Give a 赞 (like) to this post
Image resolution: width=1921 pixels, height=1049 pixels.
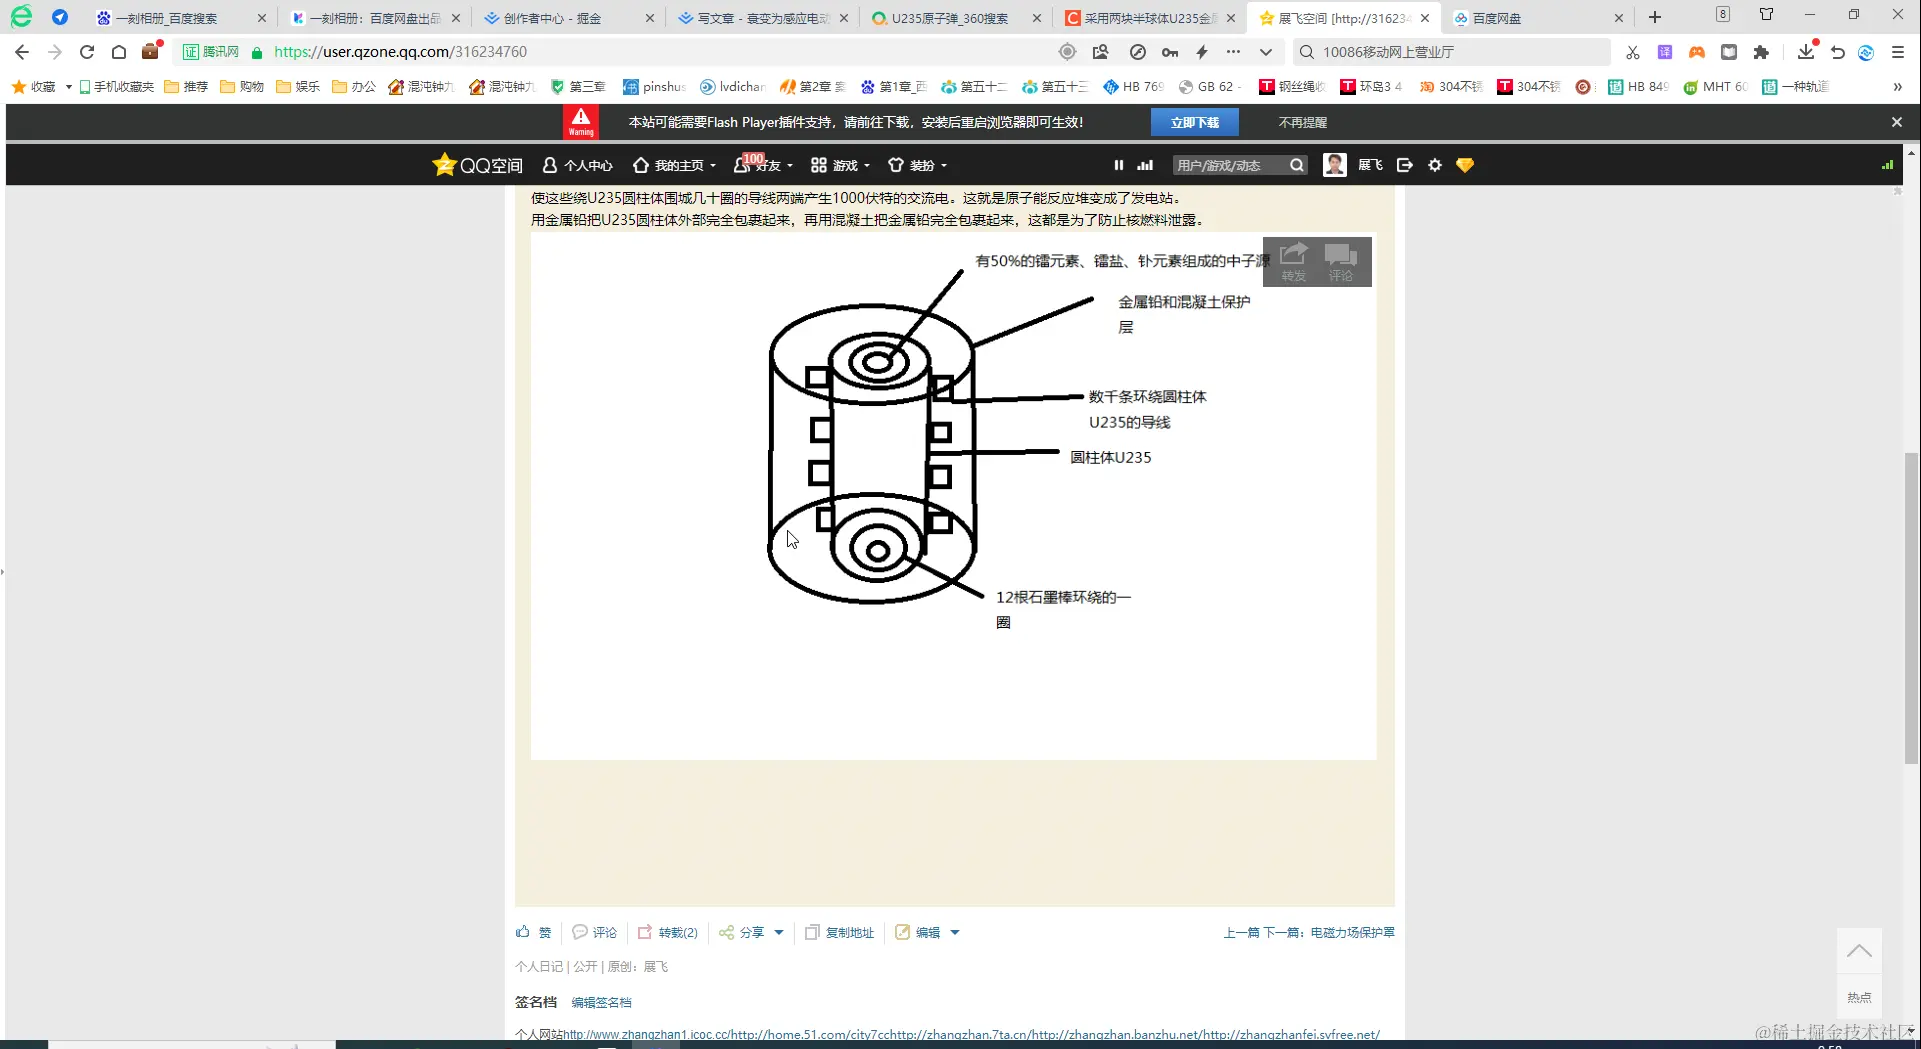point(533,932)
